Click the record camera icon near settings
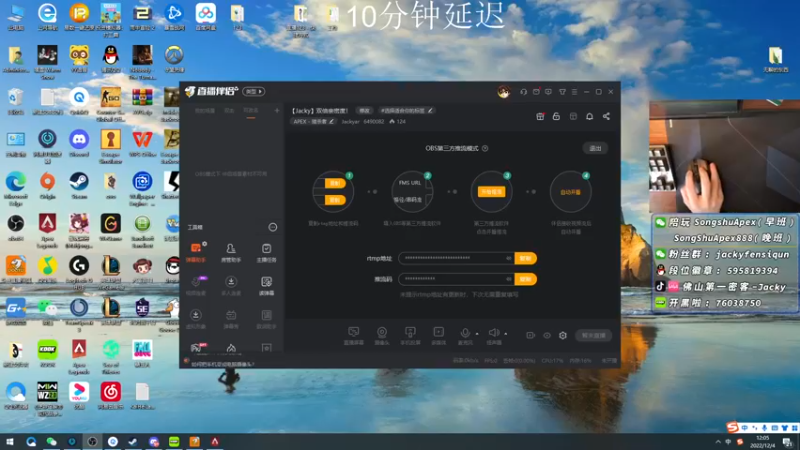The height and width of the screenshot is (450, 800). click(530, 335)
